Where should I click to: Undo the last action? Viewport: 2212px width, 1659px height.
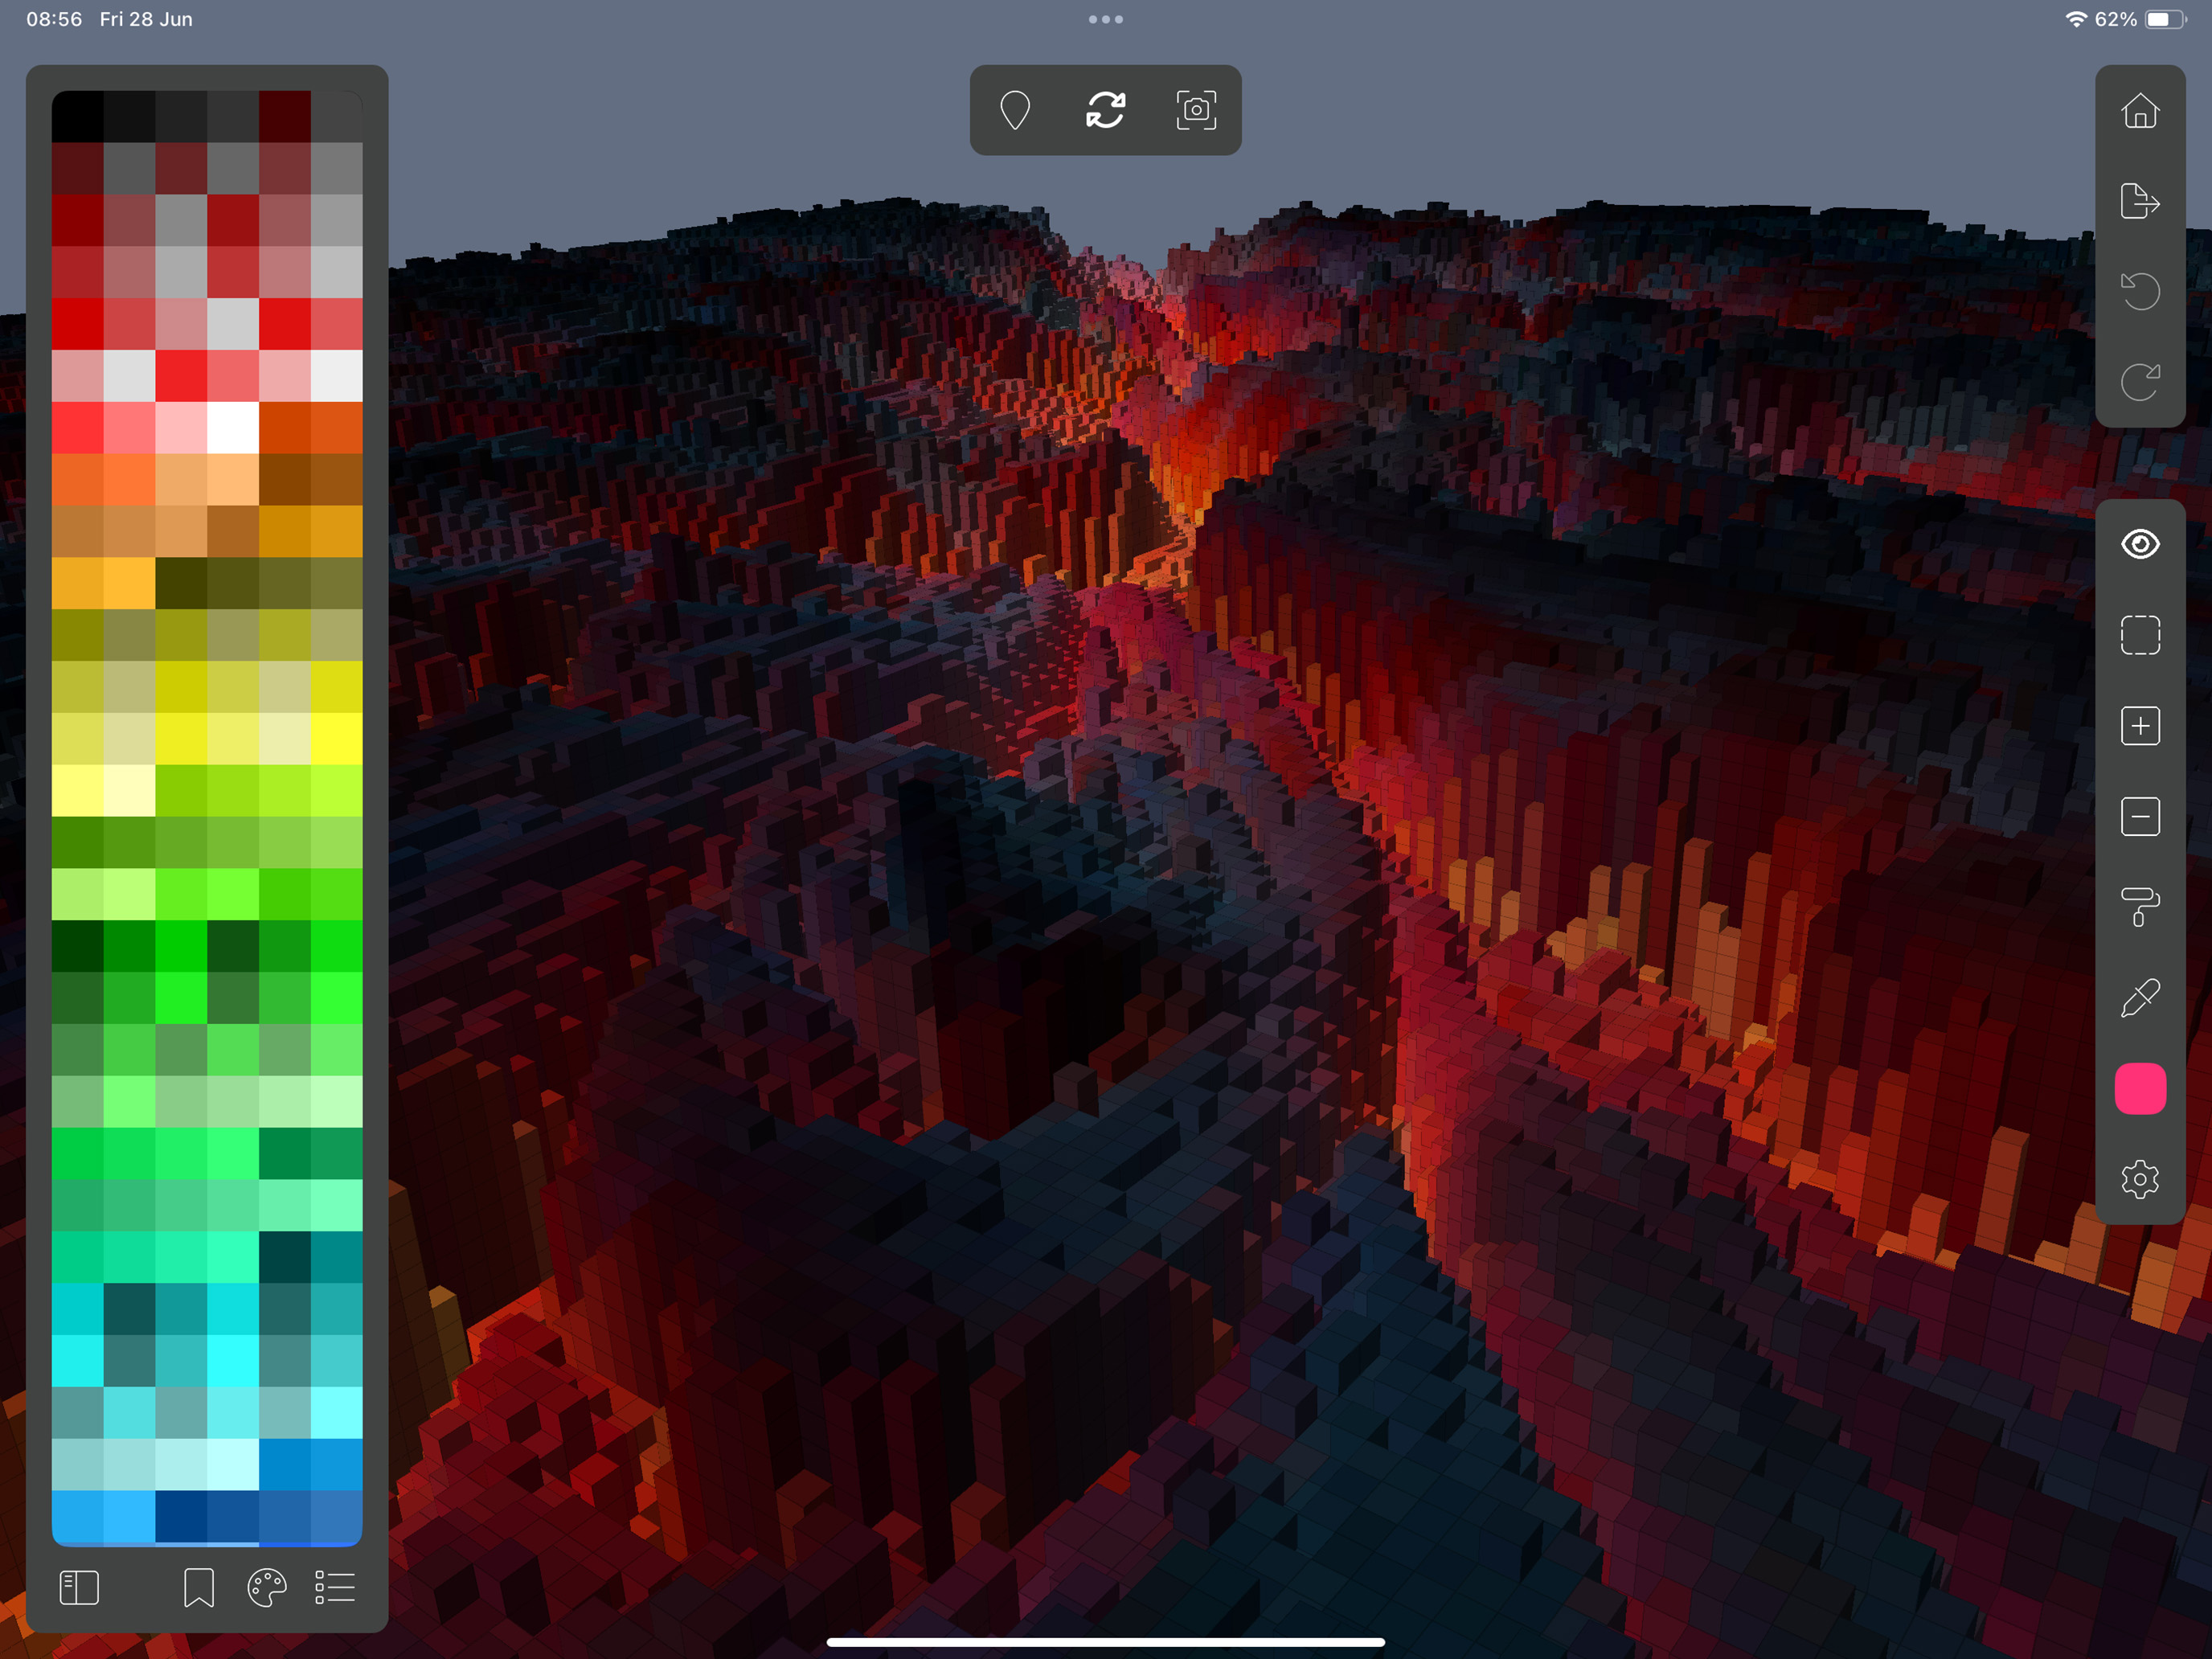(x=2140, y=291)
